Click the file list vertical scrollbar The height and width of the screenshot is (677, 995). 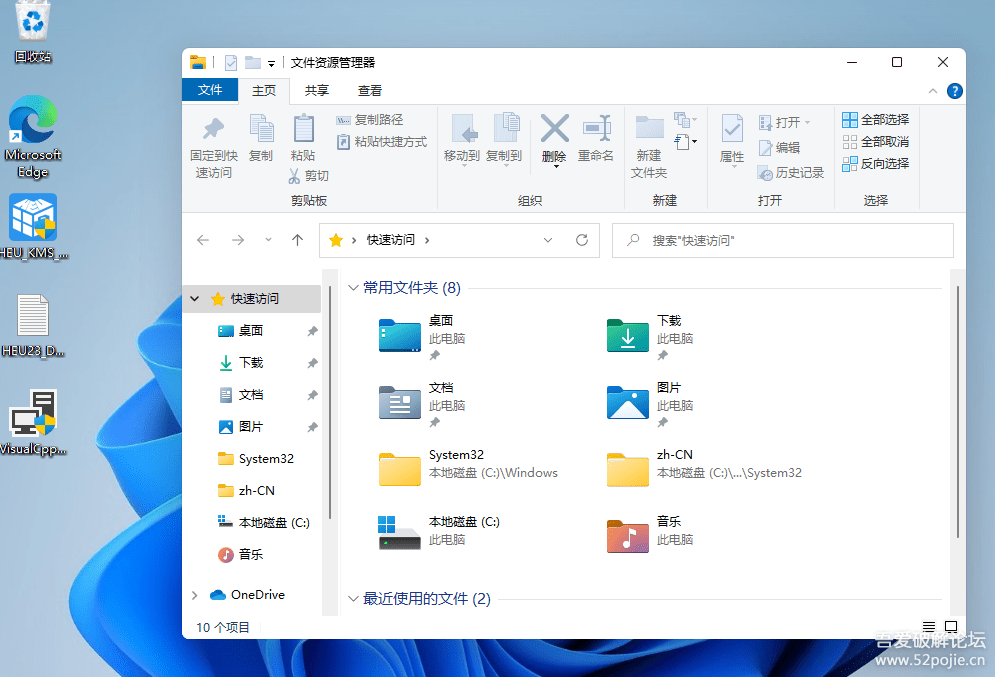pyautogui.click(x=958, y=412)
